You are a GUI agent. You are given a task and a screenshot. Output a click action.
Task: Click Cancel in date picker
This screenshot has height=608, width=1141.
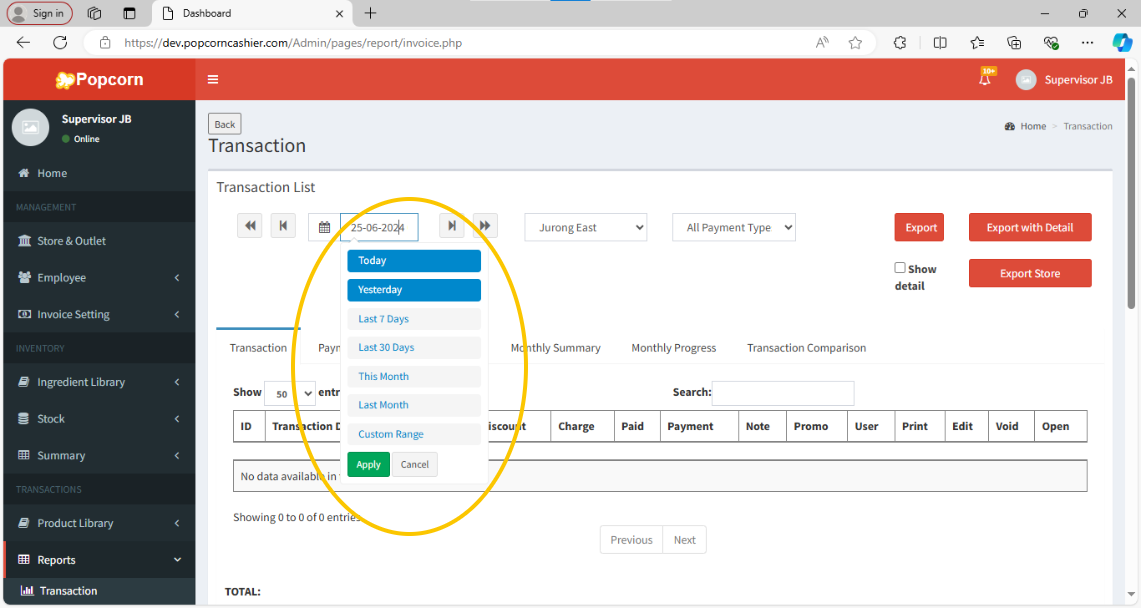[x=415, y=465]
